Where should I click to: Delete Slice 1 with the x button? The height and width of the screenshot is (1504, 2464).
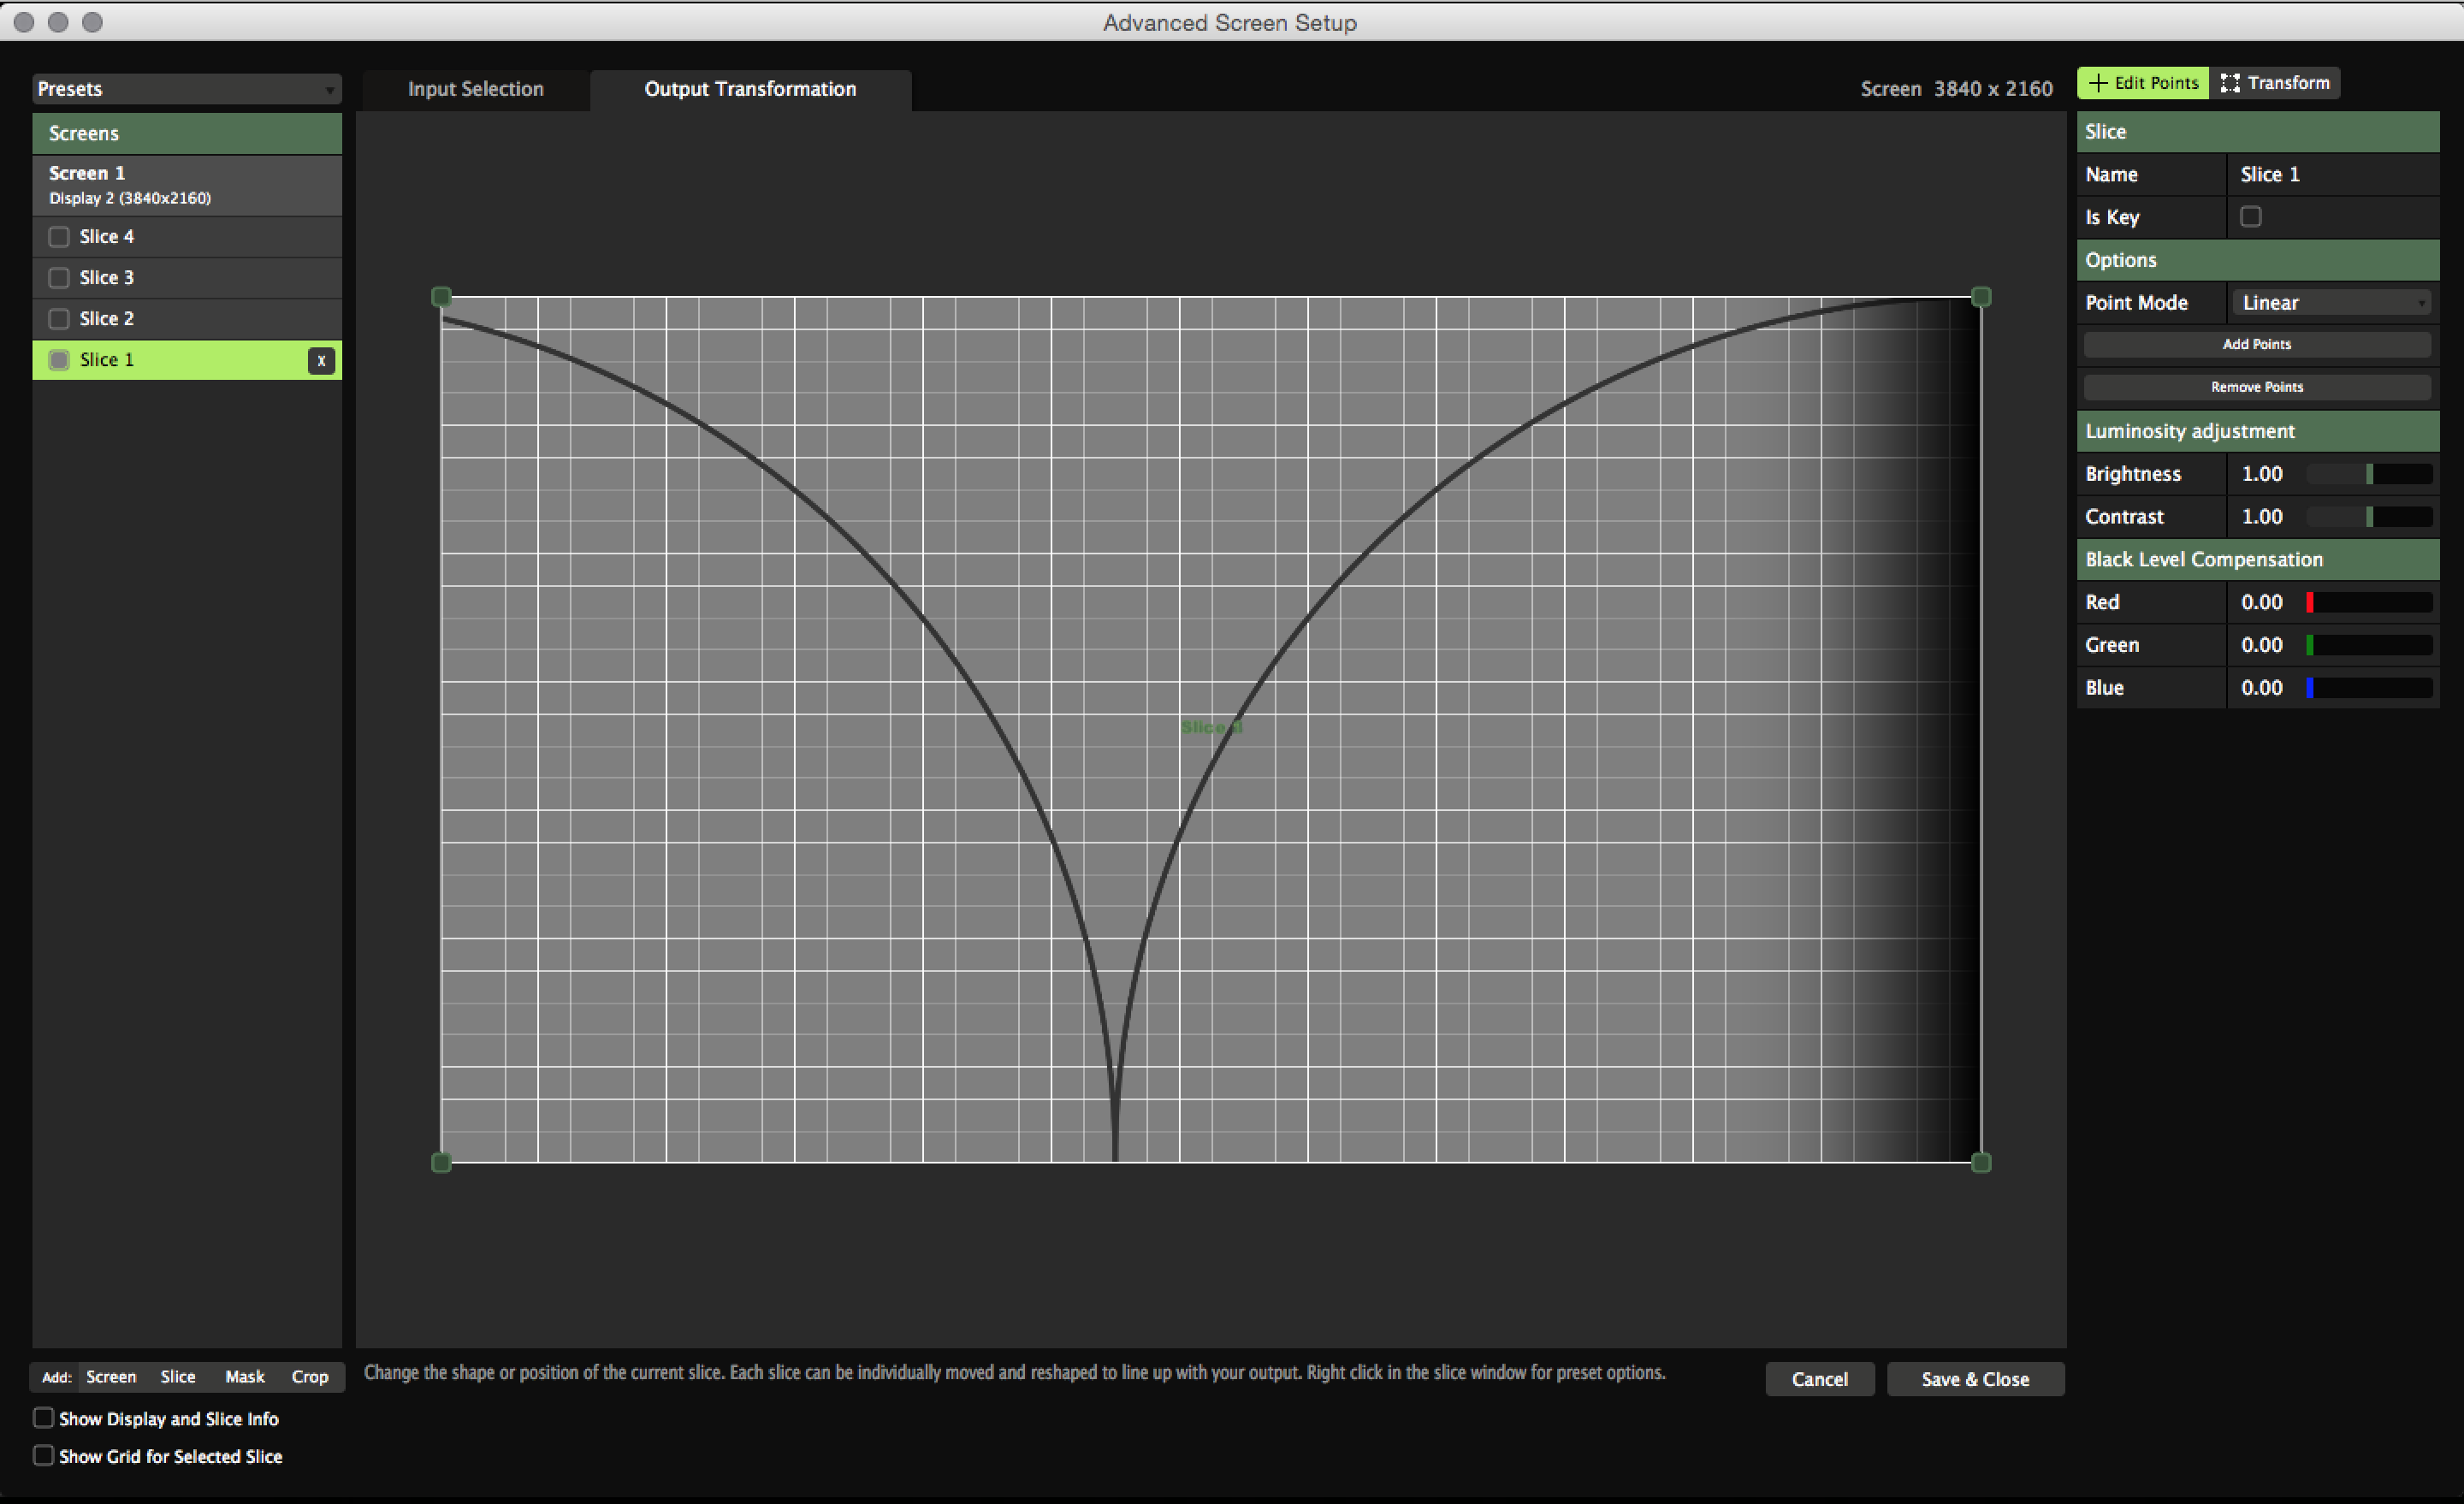321,361
